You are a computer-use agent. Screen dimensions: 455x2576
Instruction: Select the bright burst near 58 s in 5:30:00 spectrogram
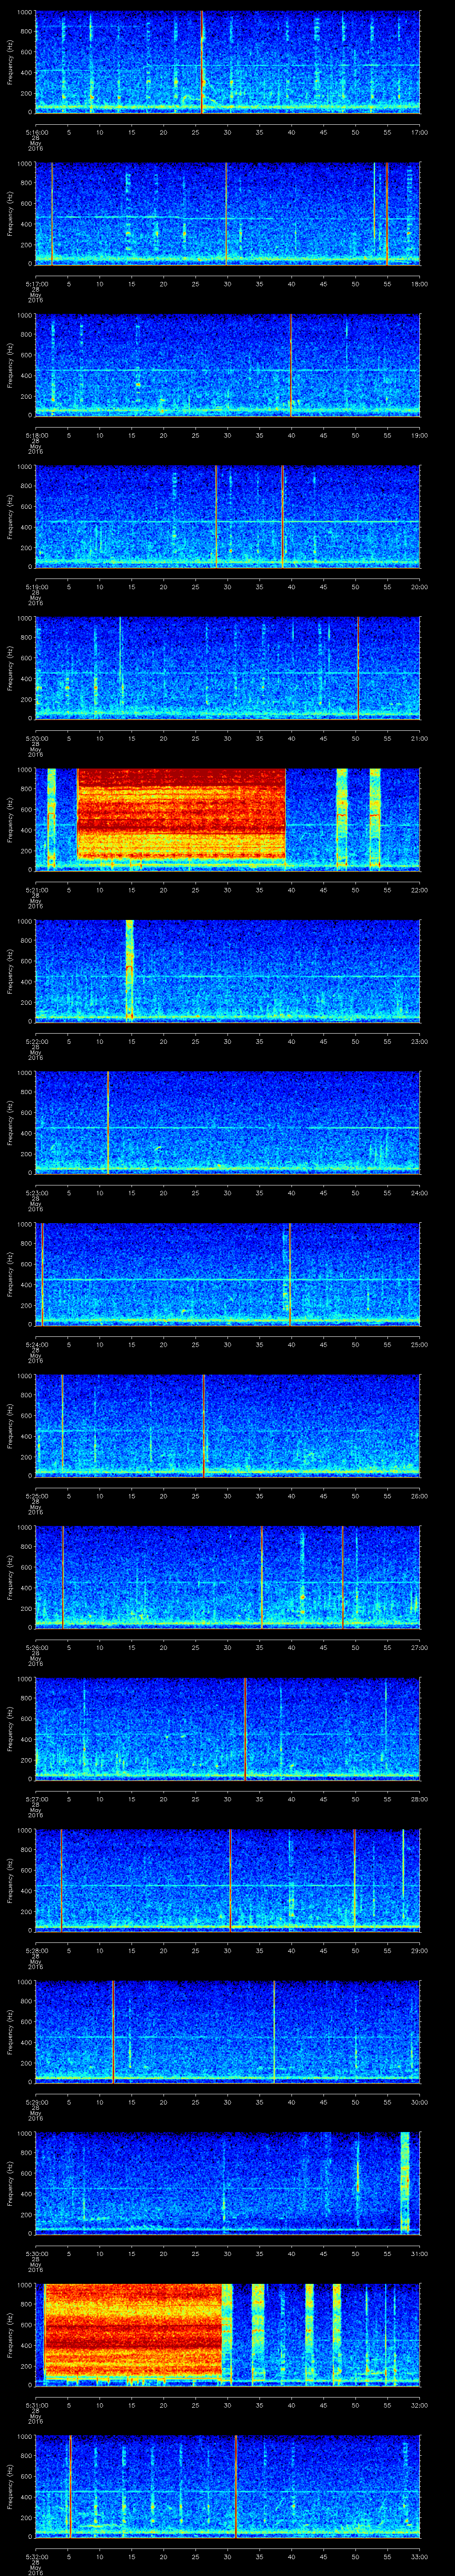pos(405,2182)
